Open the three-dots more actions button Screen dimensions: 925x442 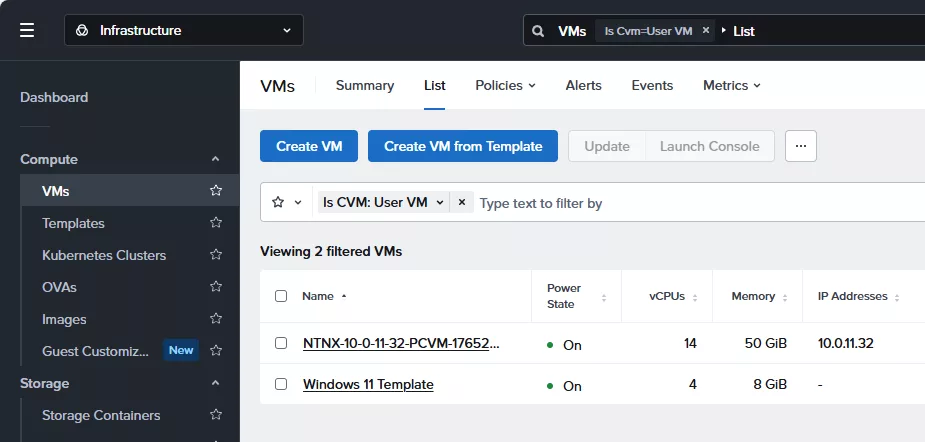coord(800,146)
